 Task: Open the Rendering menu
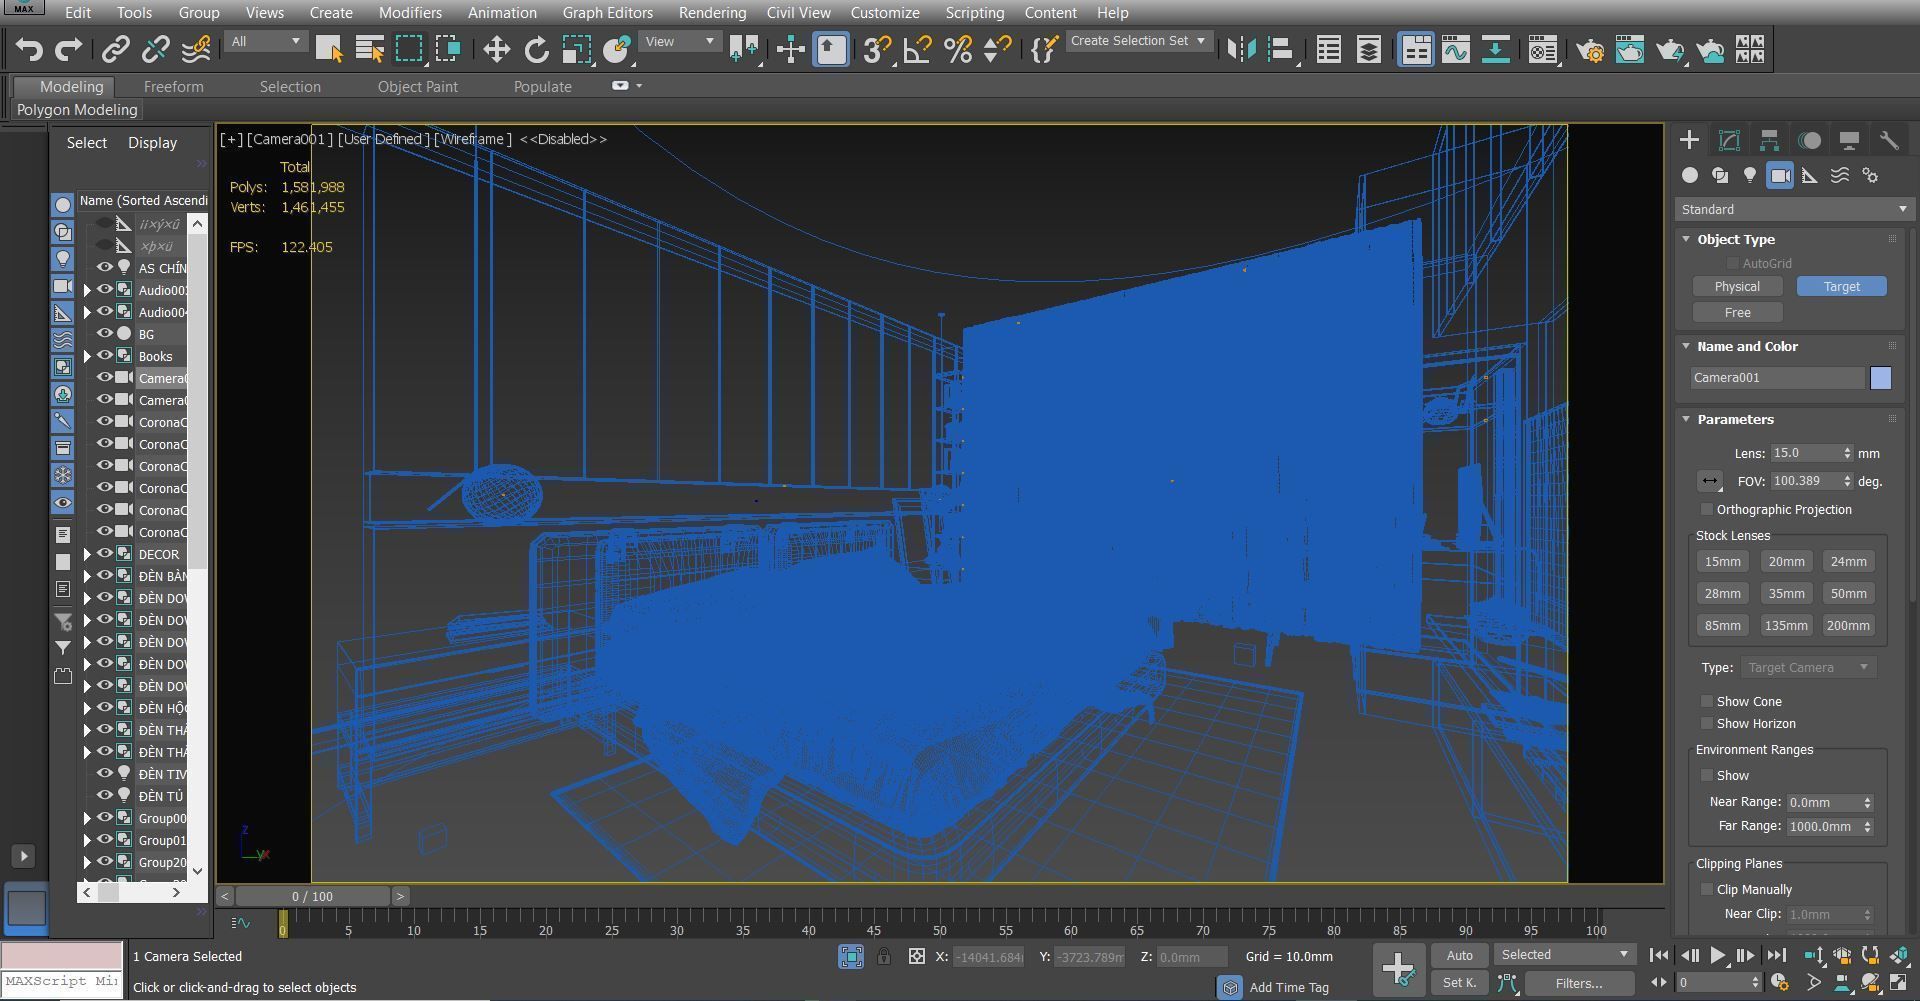[712, 13]
